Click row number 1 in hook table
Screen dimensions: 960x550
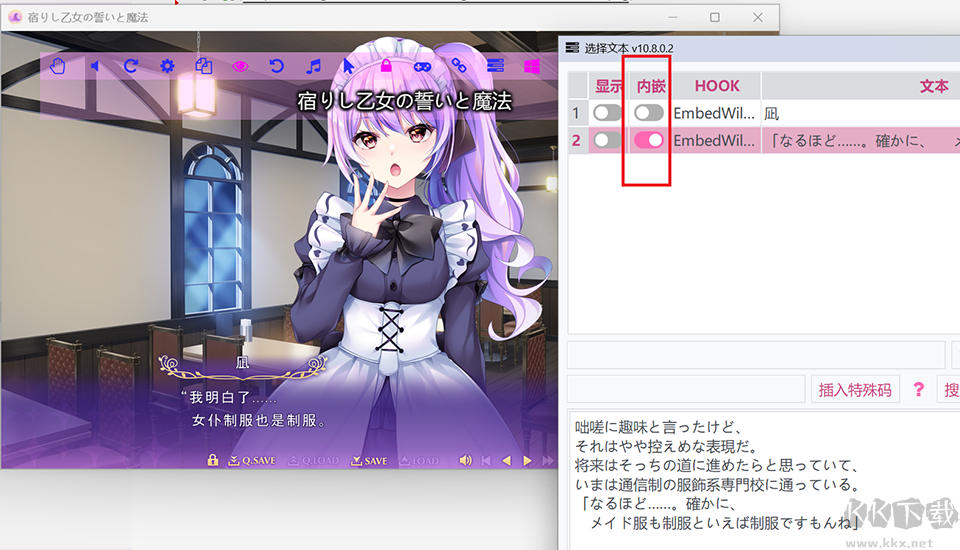576,113
